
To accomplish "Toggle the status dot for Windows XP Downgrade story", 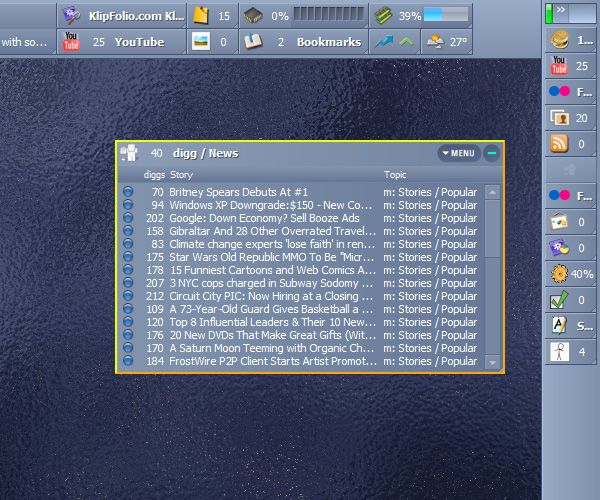I will click(128, 204).
